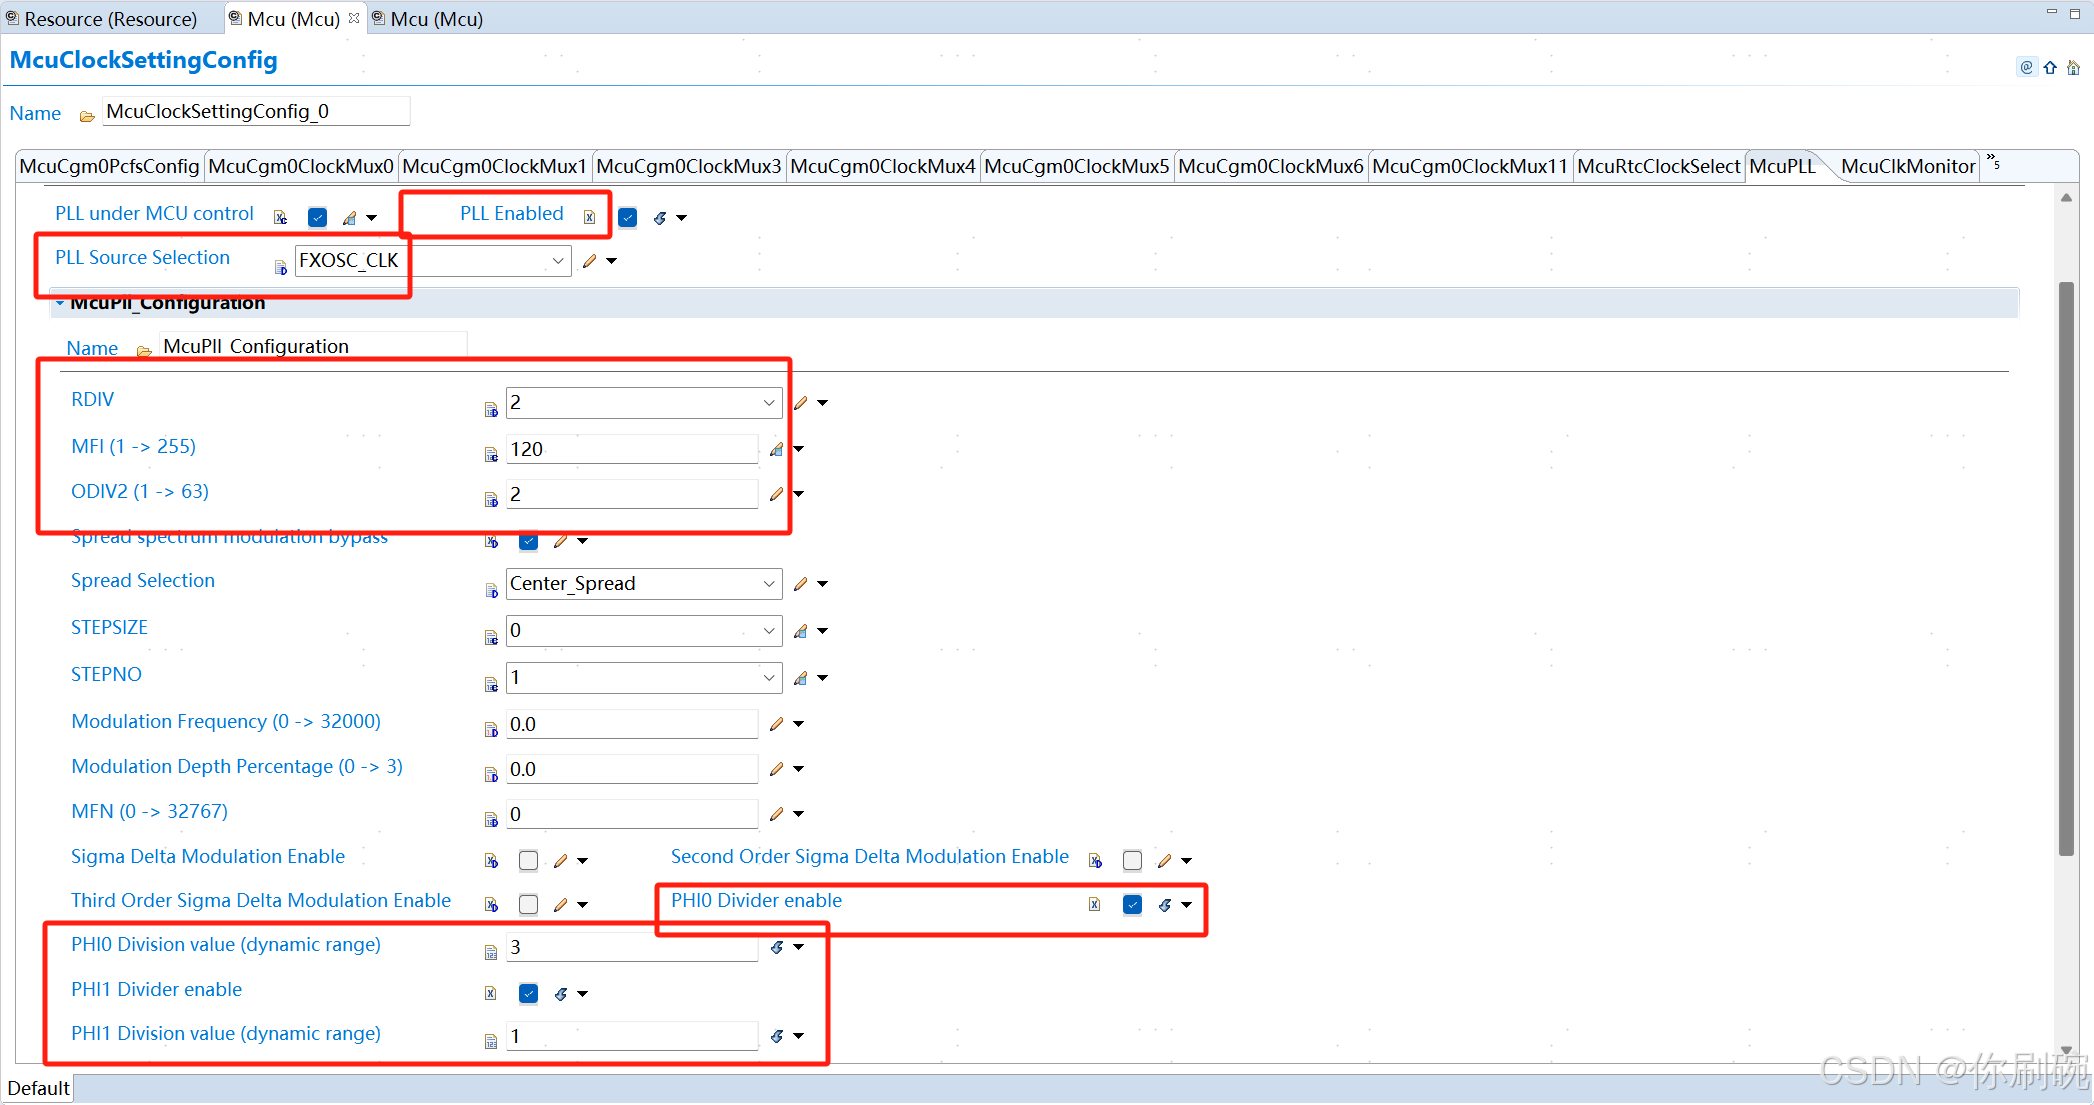Open the McuCgm0ClockMux0 tab
This screenshot has height=1105, width=2094.
(x=300, y=166)
